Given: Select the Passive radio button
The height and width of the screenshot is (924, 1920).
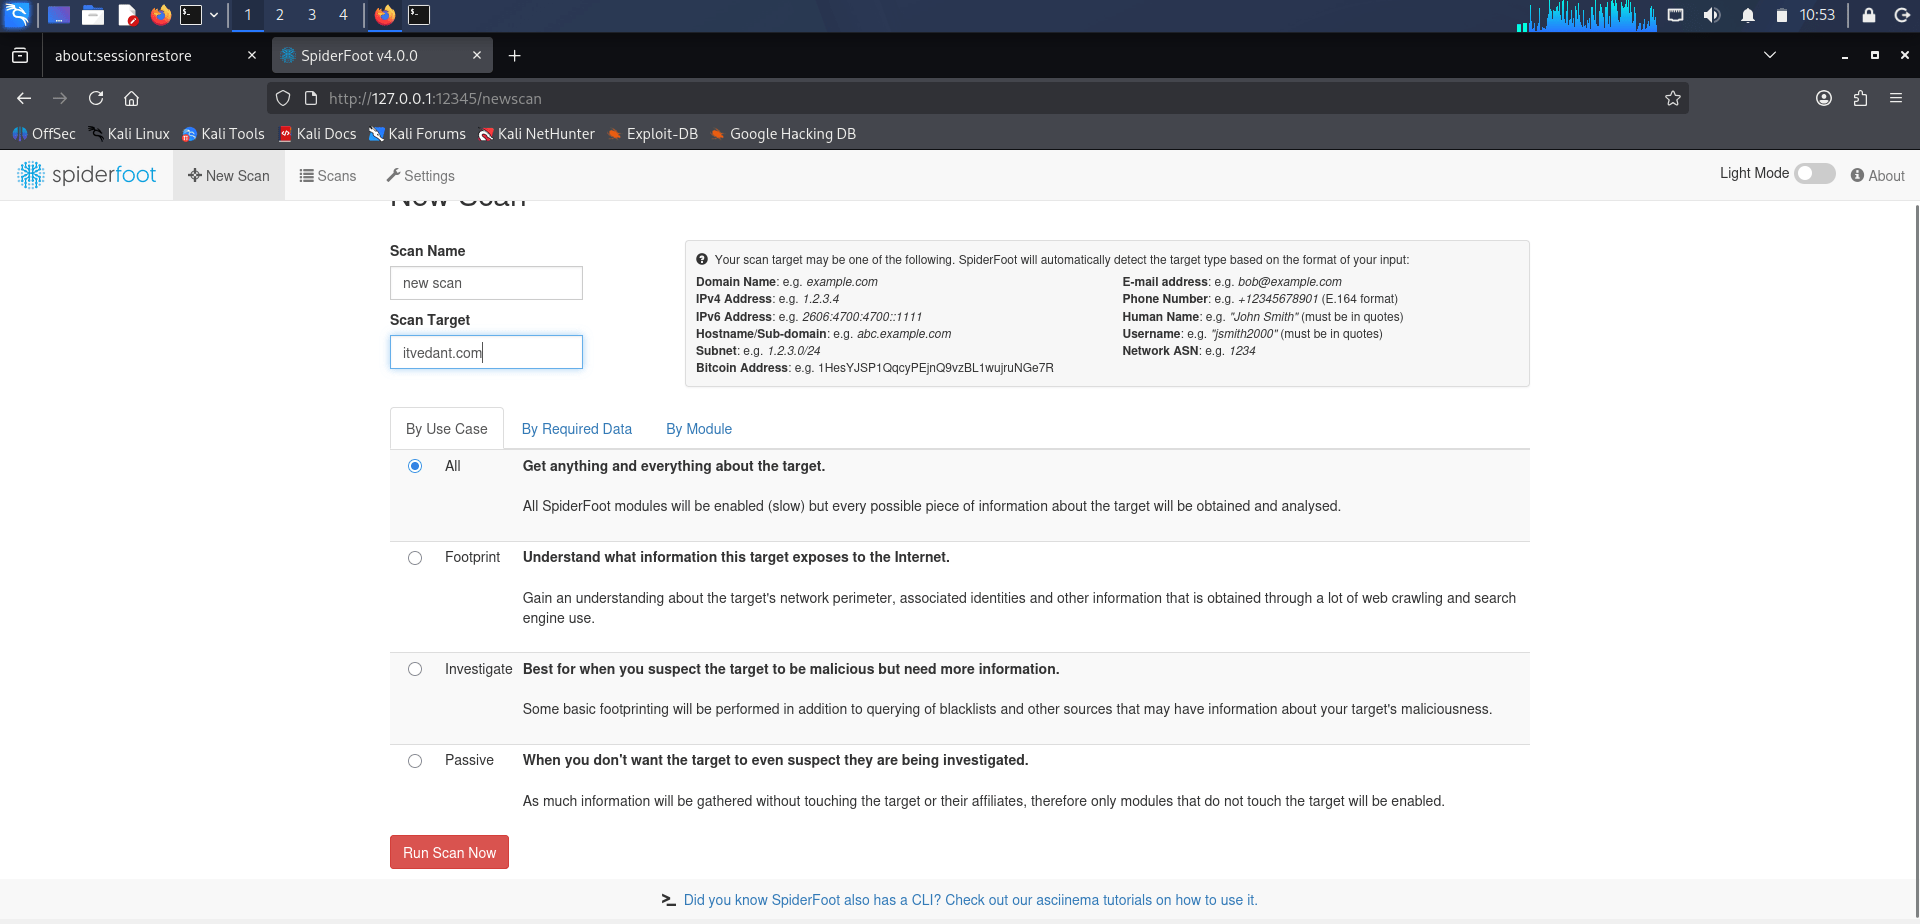Looking at the screenshot, I should [x=415, y=761].
